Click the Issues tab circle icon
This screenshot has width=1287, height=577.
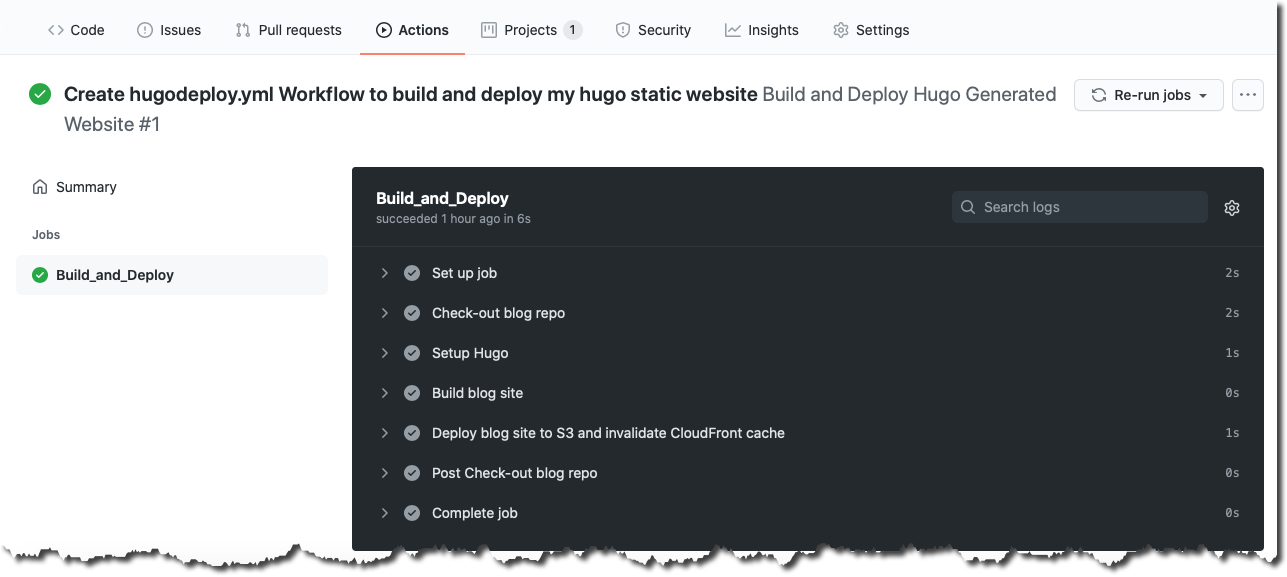[145, 30]
